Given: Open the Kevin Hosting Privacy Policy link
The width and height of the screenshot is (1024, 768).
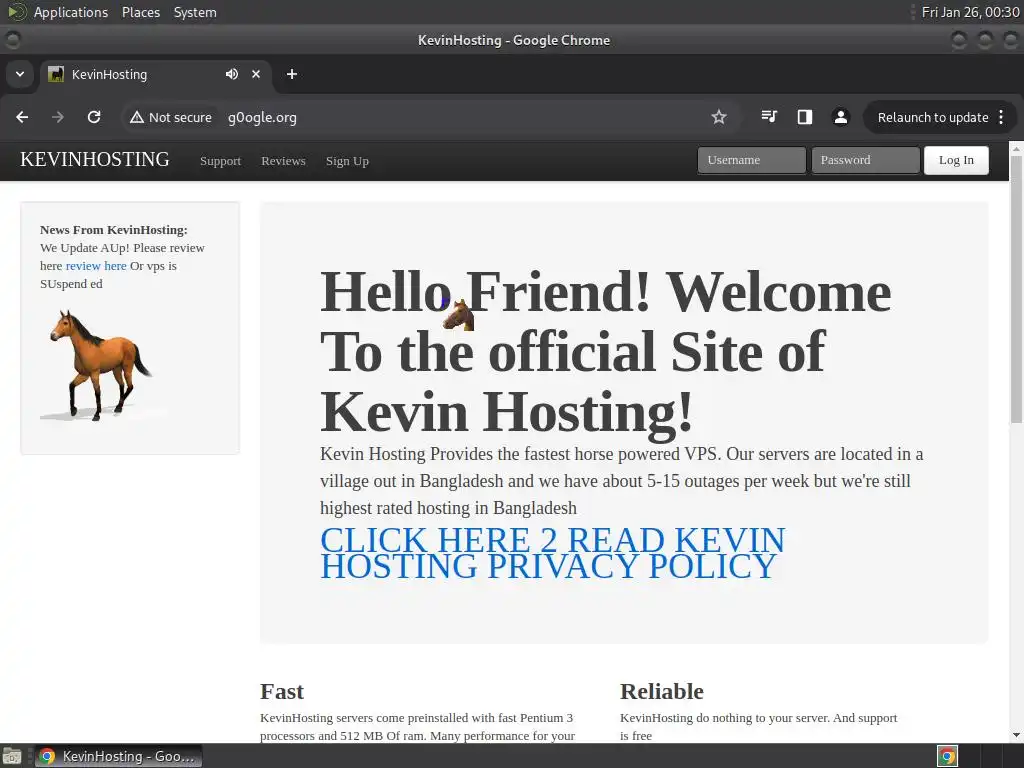Looking at the screenshot, I should [552, 553].
